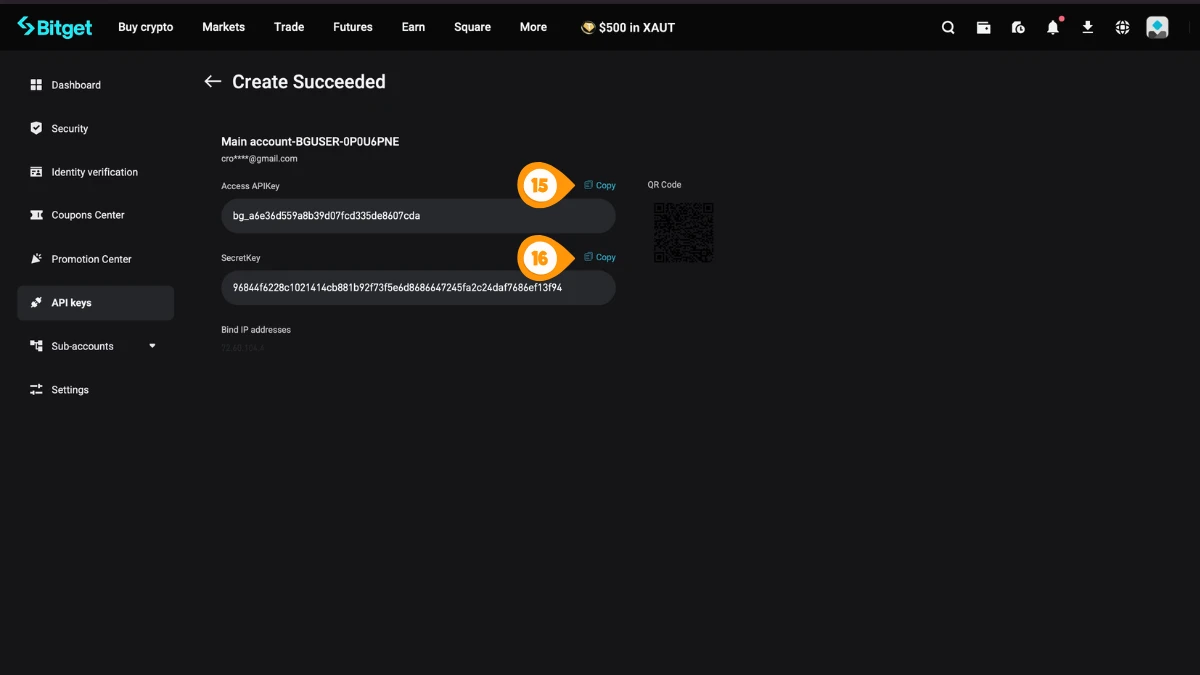Screen dimensions: 1200x675
Task: Open the Trade menu
Action: (289, 27)
